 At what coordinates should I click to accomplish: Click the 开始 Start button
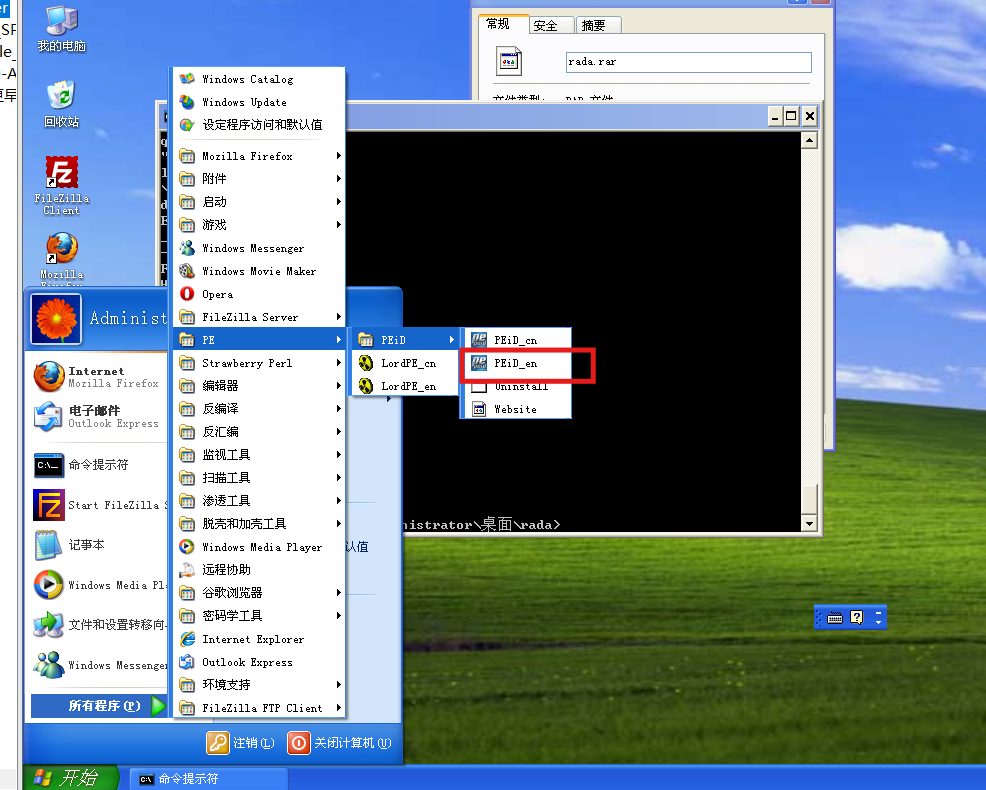70,778
